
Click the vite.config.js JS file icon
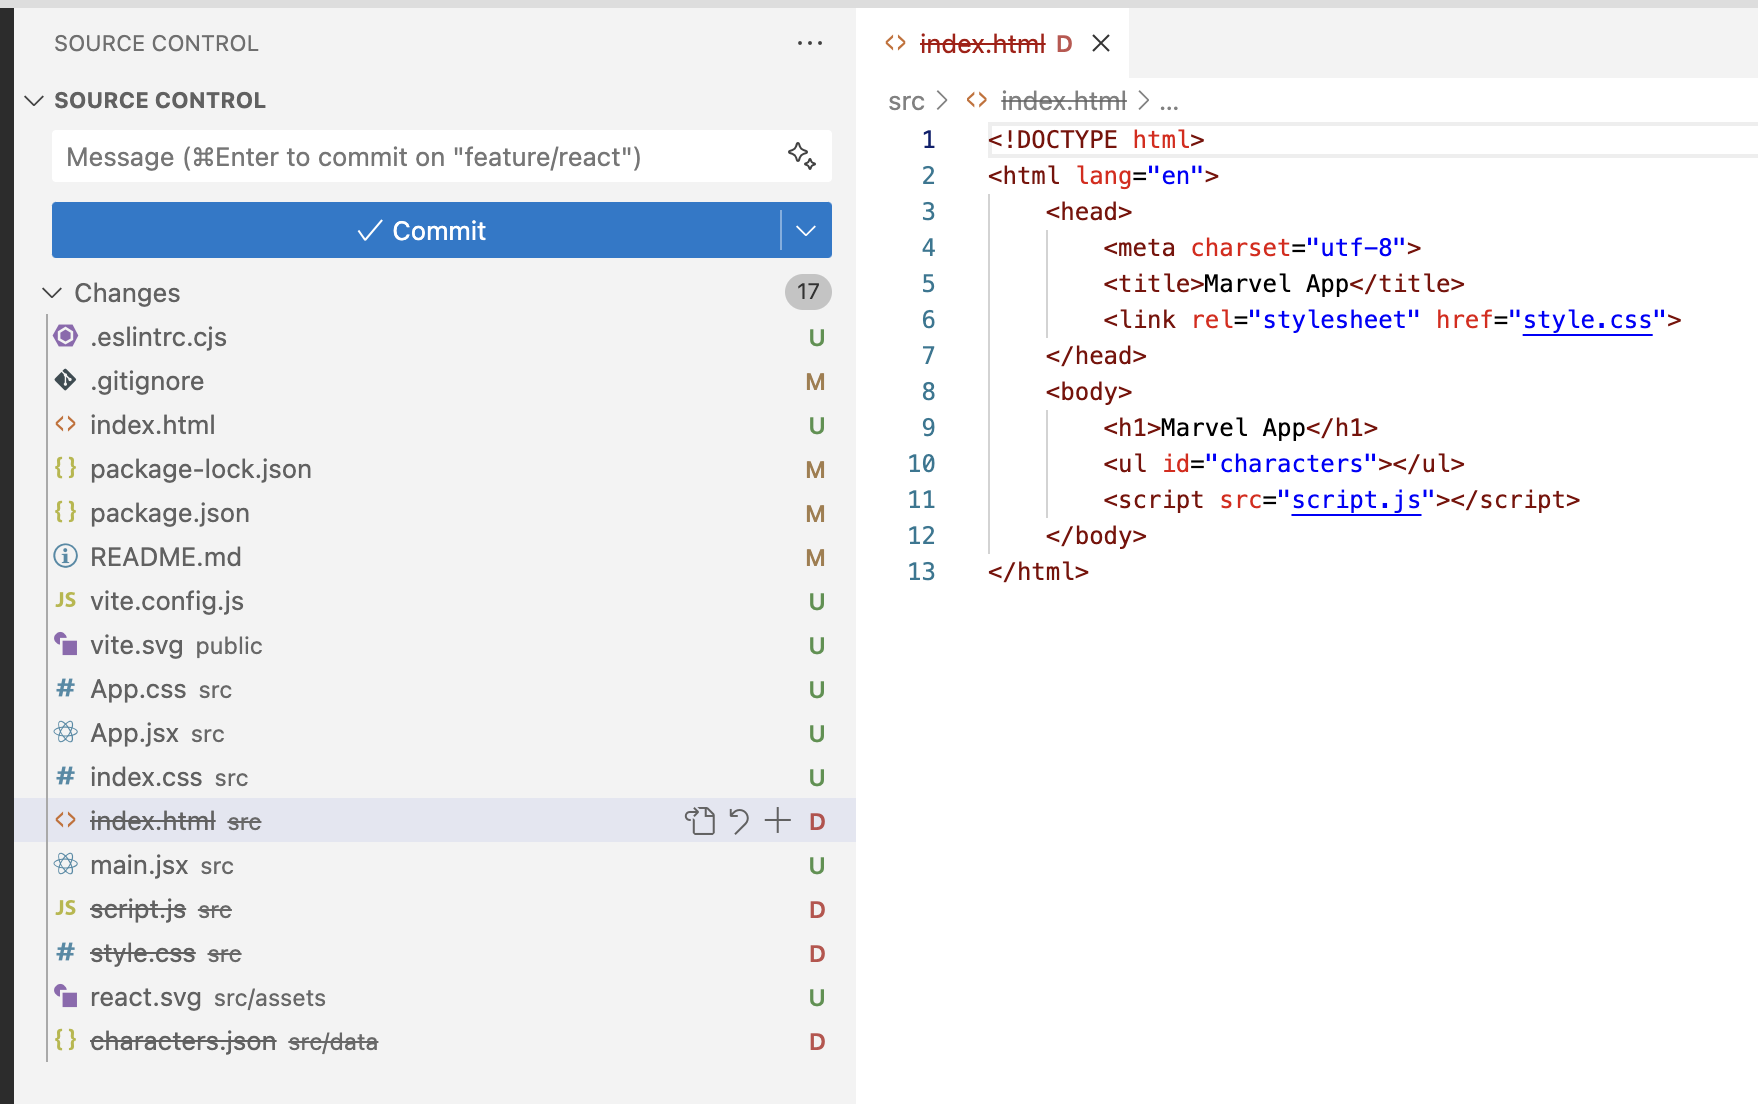[66, 600]
